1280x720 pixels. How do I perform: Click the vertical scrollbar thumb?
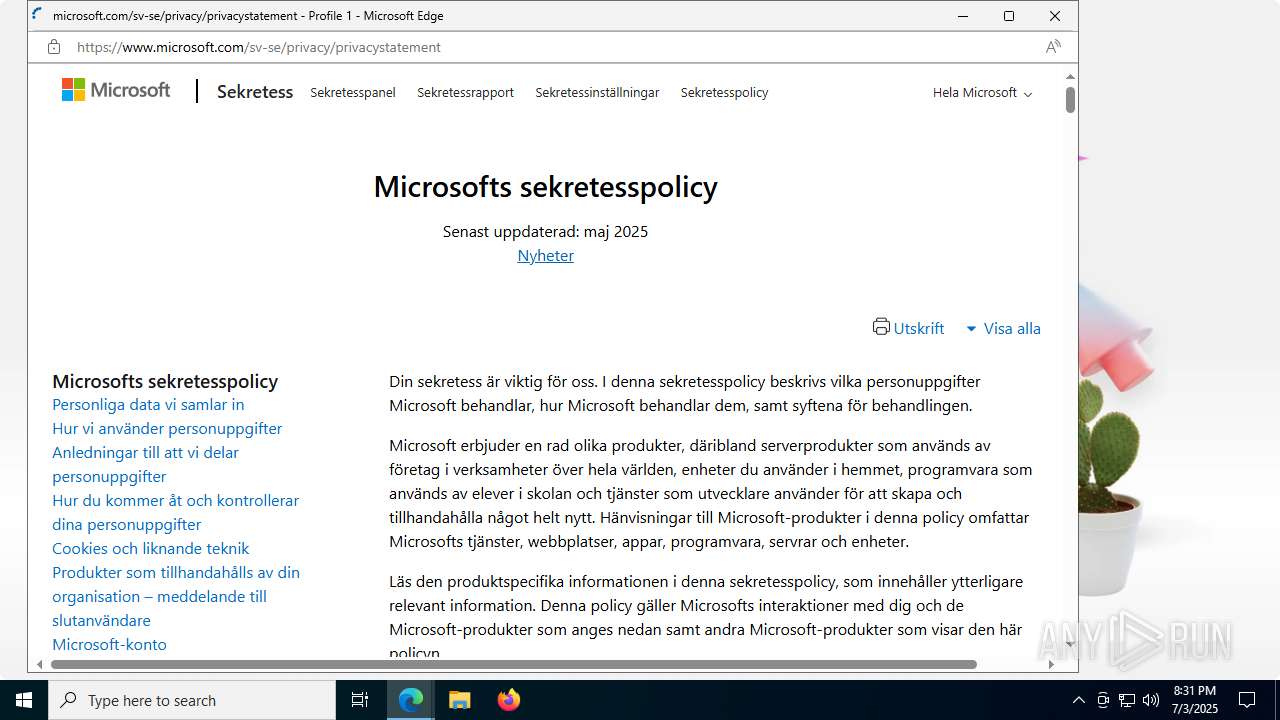coord(1070,100)
